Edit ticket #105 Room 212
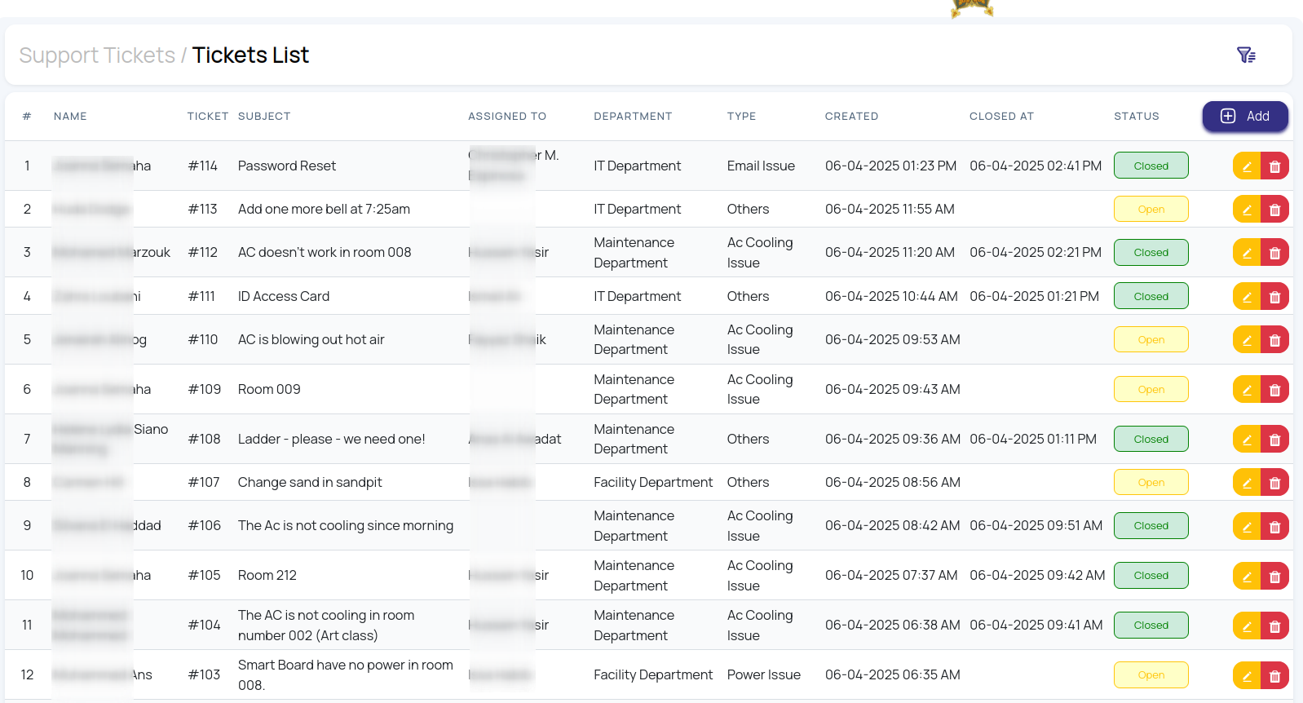The height and width of the screenshot is (703, 1303). 1247,576
